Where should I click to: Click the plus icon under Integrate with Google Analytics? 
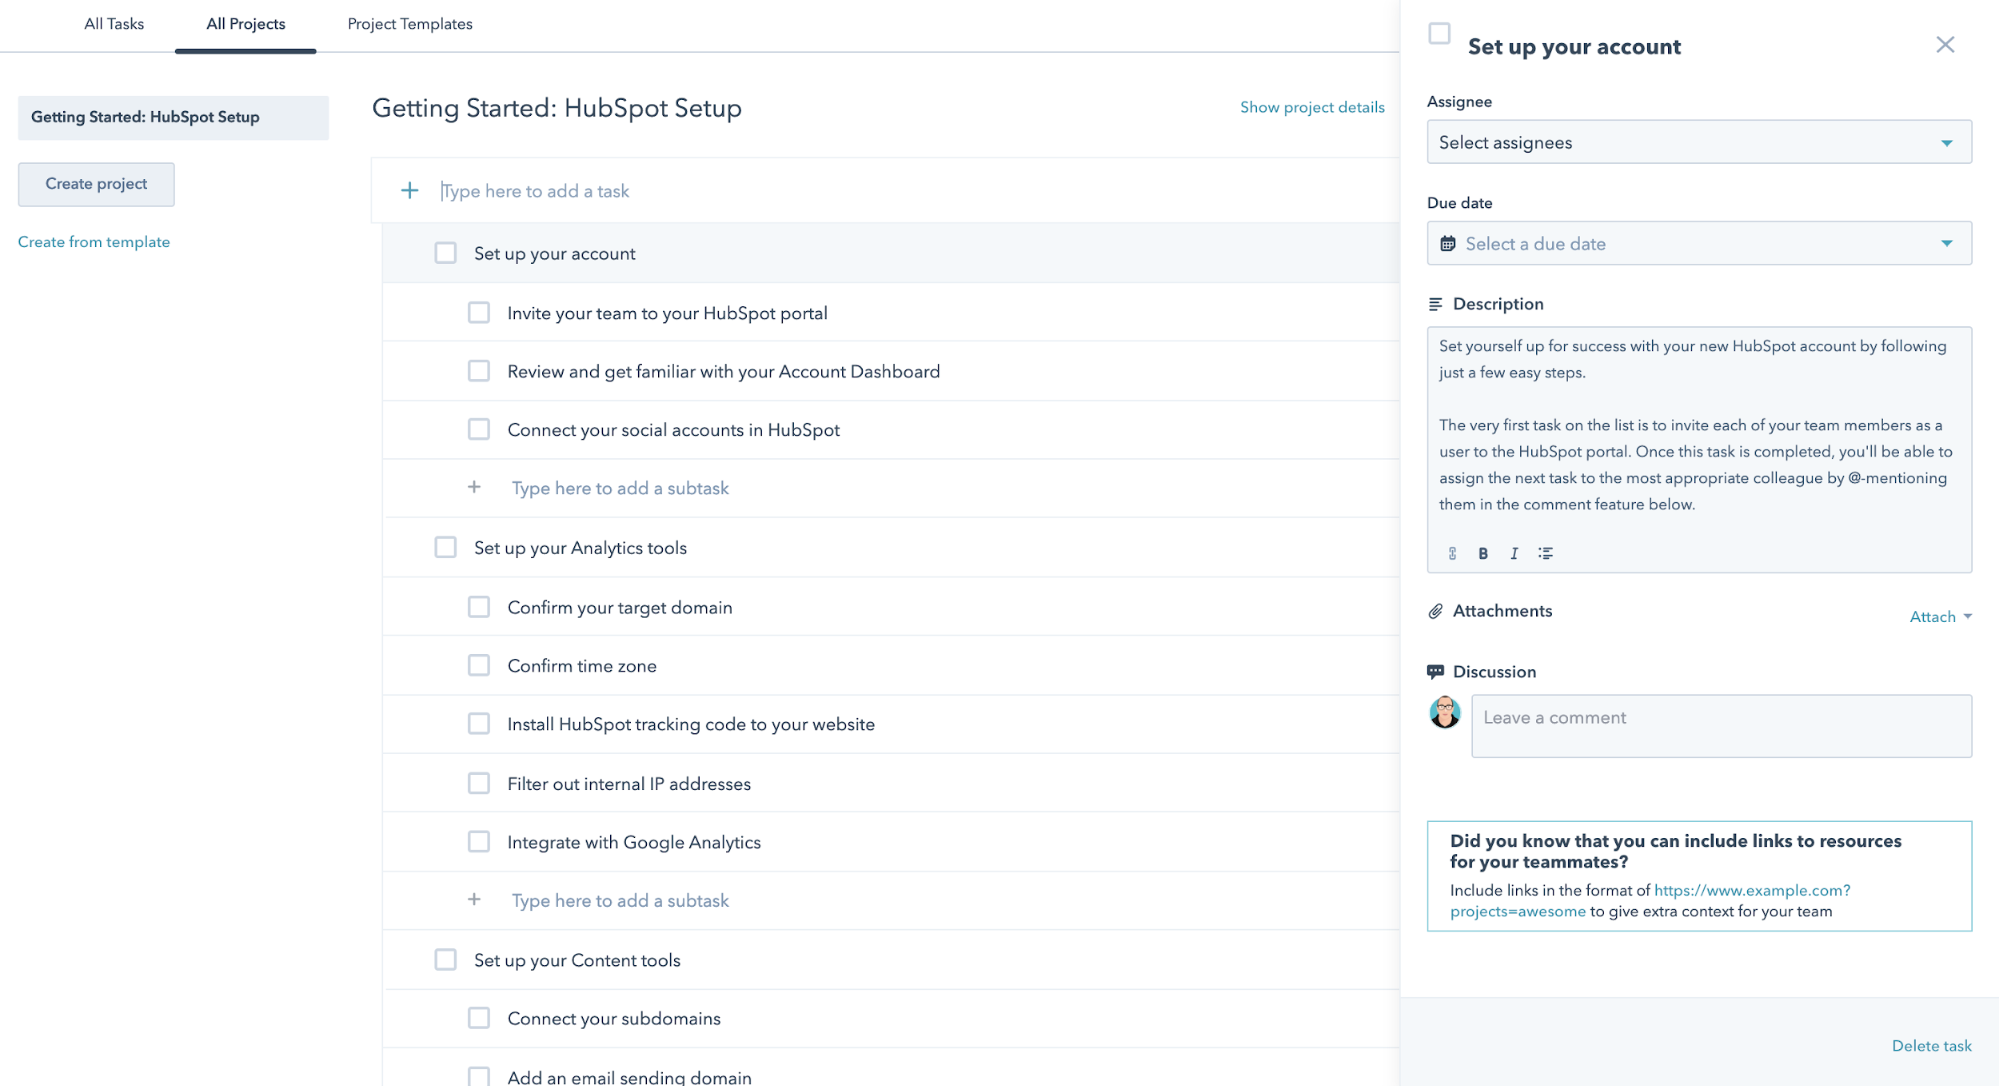click(x=474, y=900)
